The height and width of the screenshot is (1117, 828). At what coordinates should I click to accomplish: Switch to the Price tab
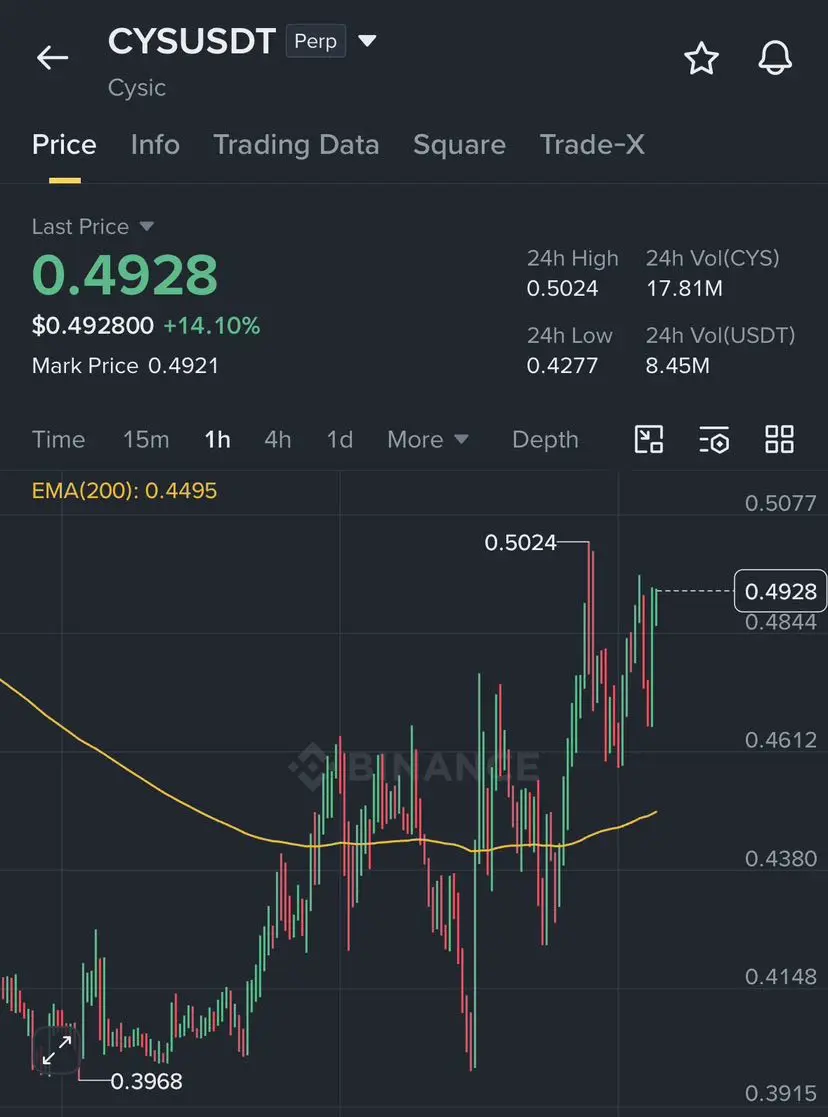[x=64, y=145]
